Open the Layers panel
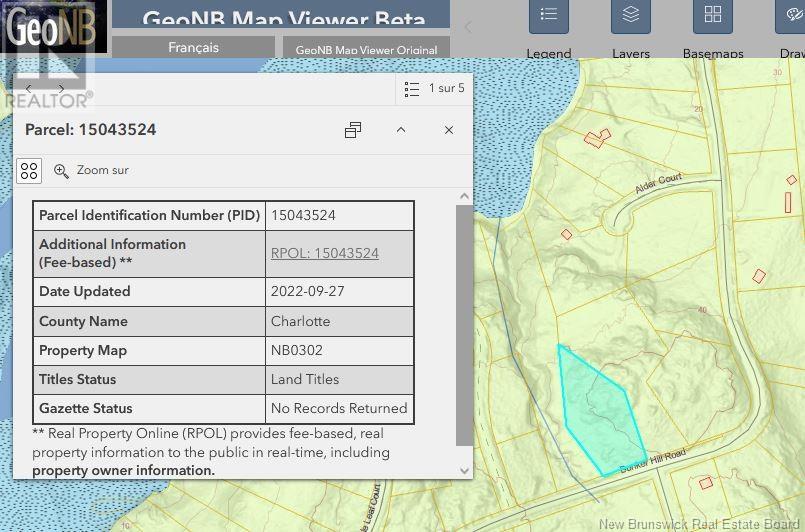The height and width of the screenshot is (532, 805). [630, 16]
